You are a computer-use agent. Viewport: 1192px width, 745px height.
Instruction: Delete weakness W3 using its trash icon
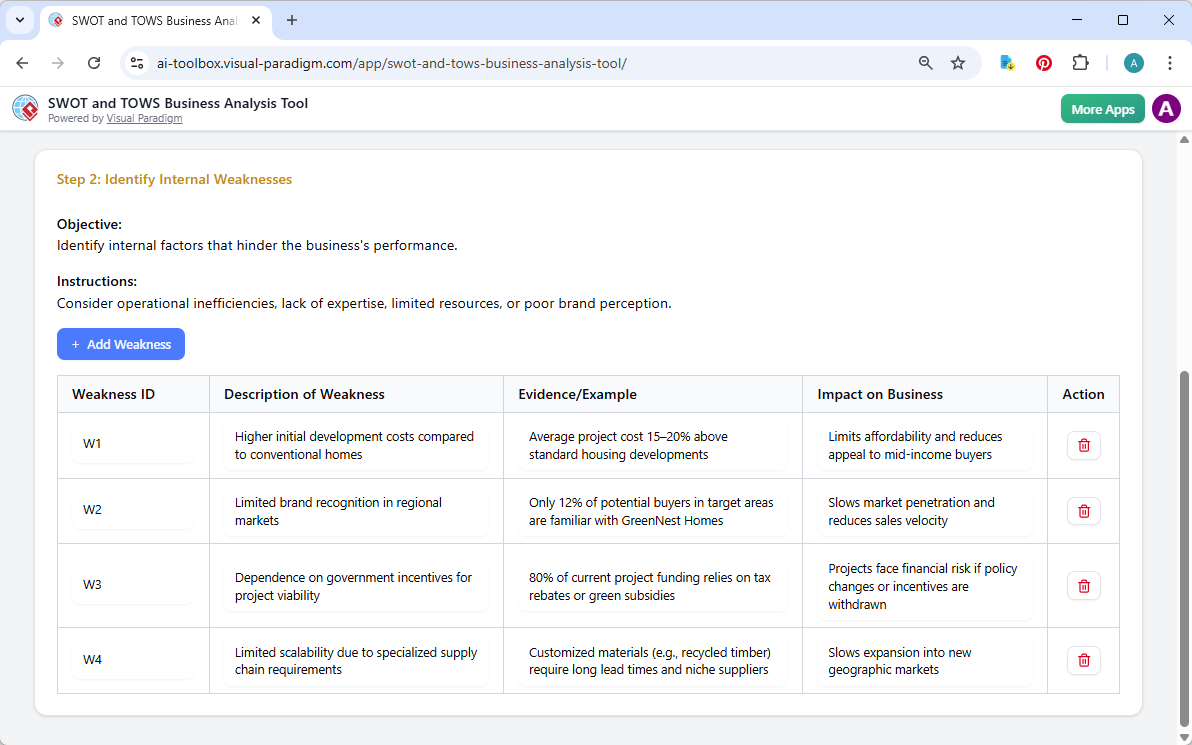click(1083, 585)
